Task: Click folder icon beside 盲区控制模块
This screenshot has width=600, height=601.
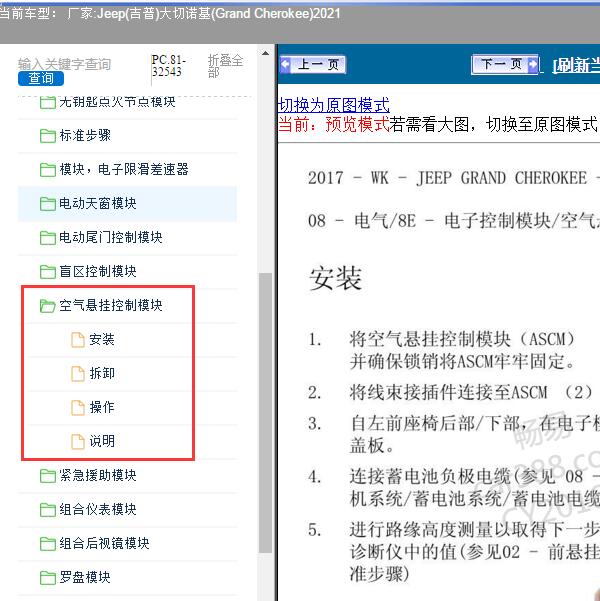Action: [x=48, y=272]
